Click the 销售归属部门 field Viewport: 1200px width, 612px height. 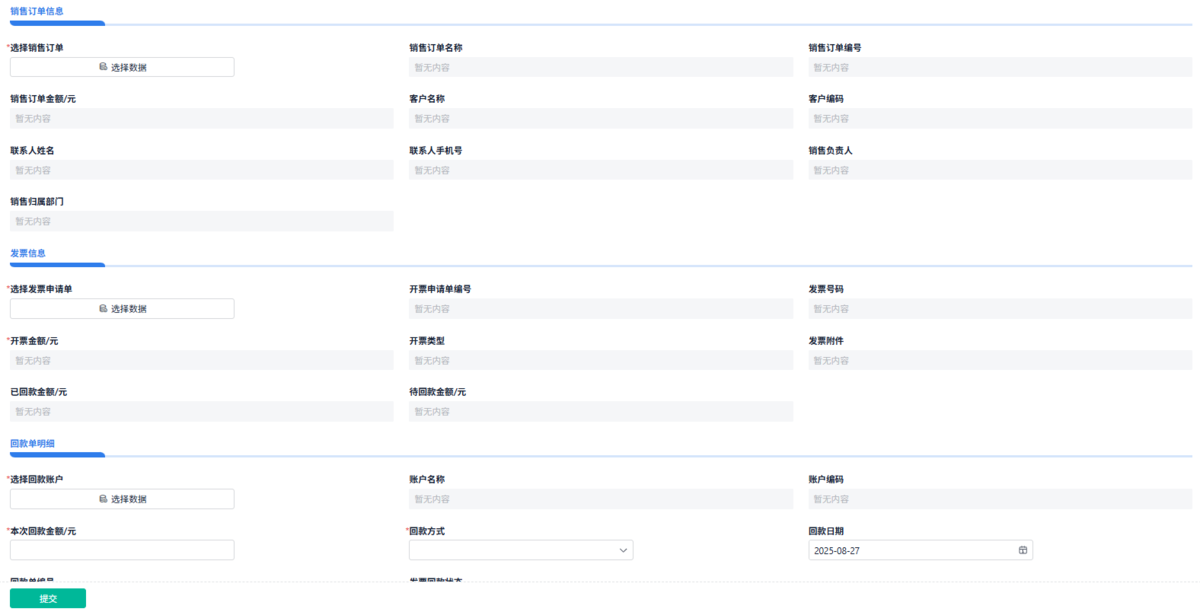(202, 221)
